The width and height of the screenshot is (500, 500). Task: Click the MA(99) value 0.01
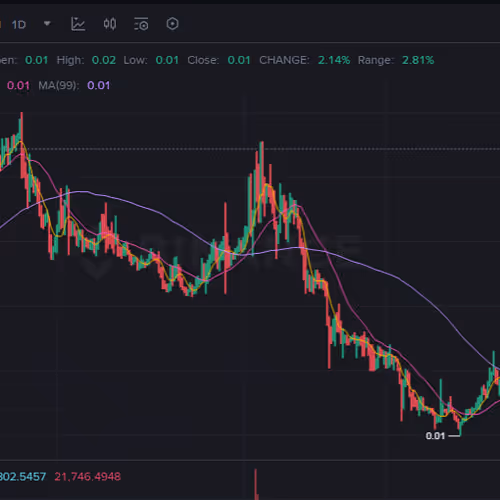point(99,86)
